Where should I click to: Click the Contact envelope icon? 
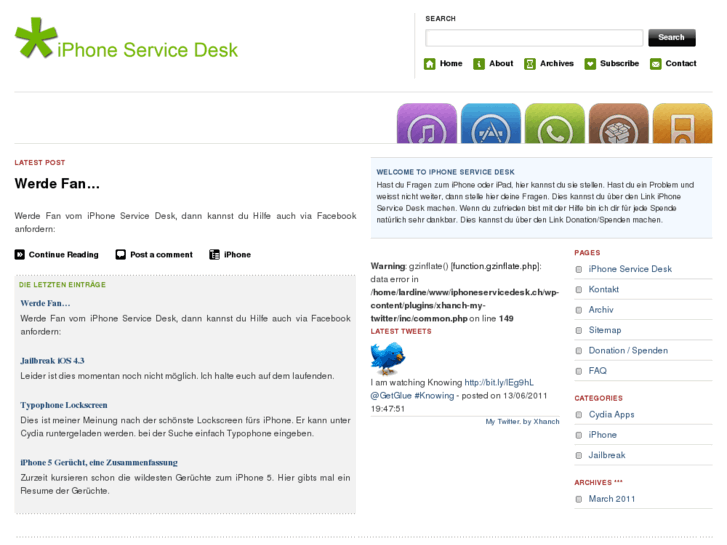(655, 64)
